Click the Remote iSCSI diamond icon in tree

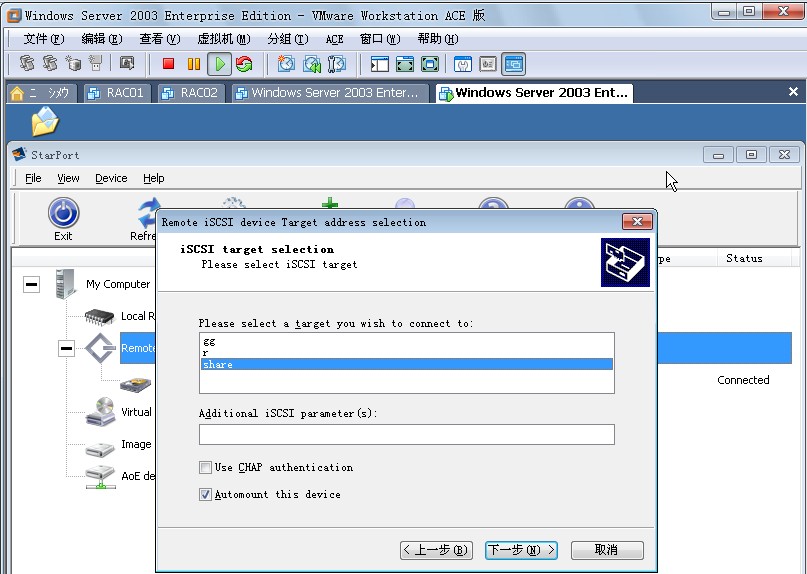point(100,348)
